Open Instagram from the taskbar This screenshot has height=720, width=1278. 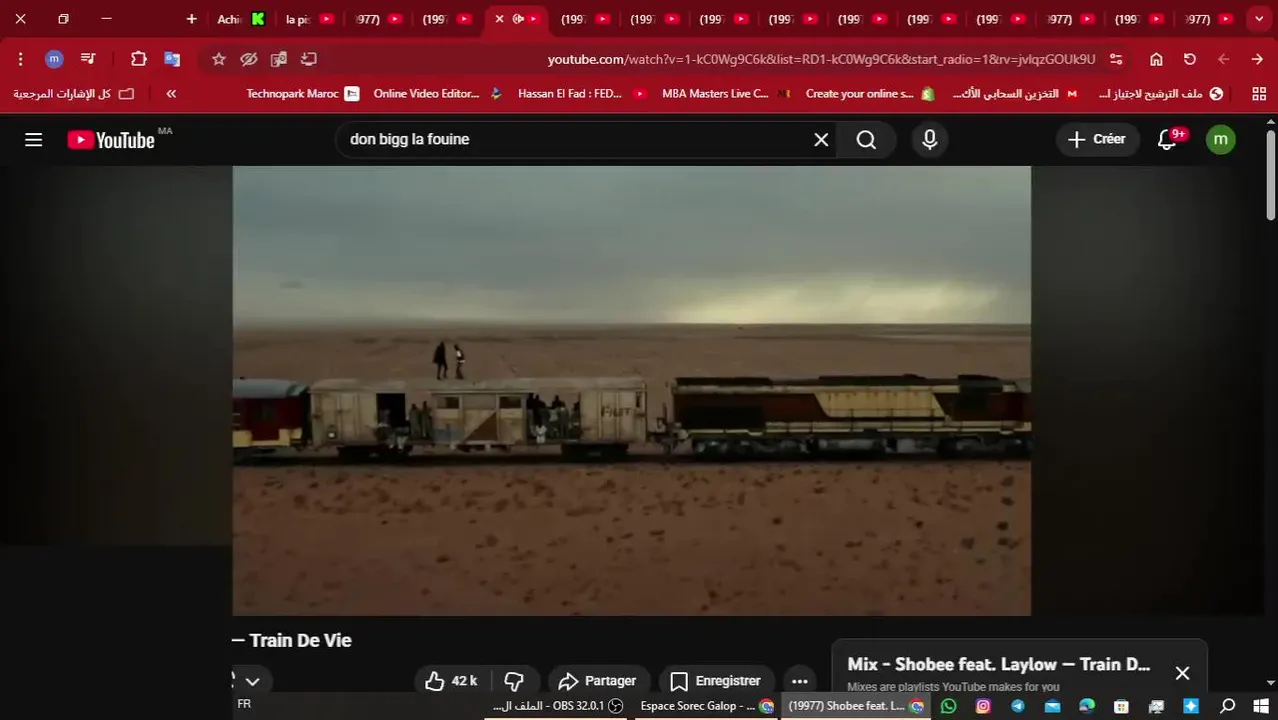point(983,706)
